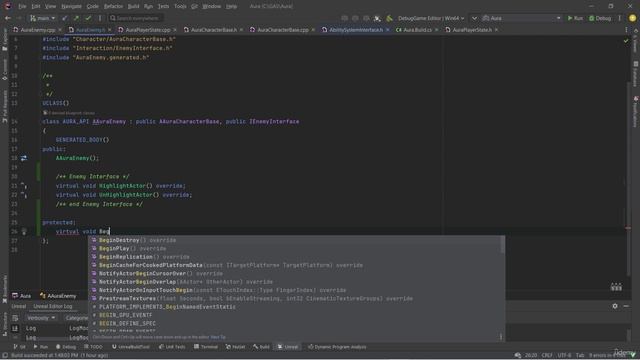This screenshot has width=640, height=360.
Task: Click the Run button
Action: [x=575, y=18]
